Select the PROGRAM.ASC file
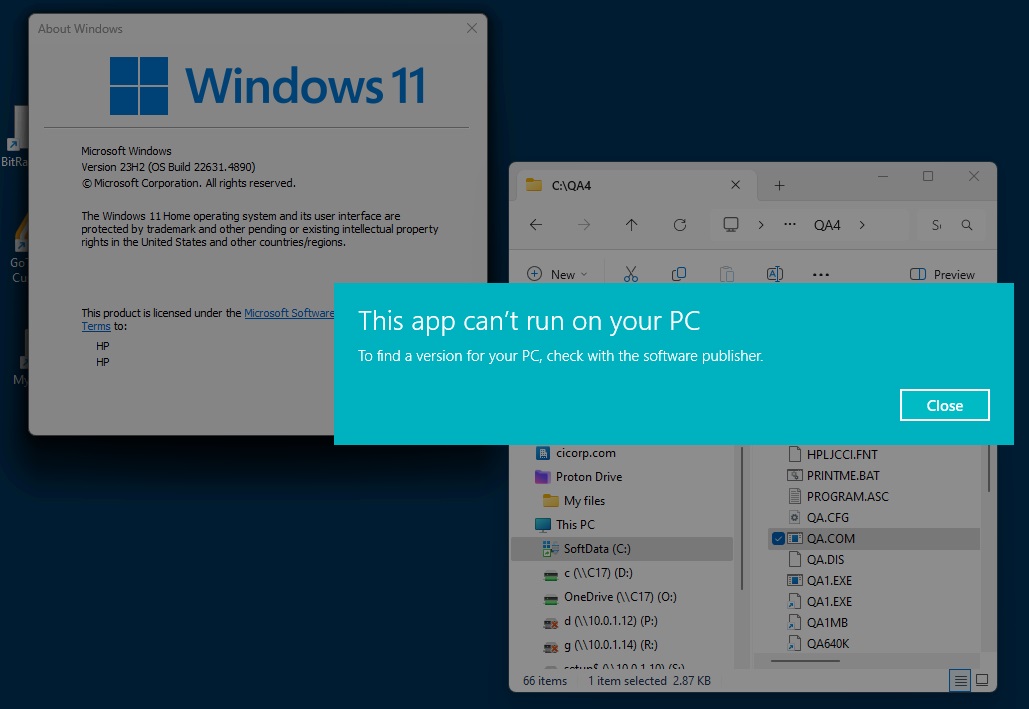Image resolution: width=1029 pixels, height=709 pixels. tap(847, 496)
